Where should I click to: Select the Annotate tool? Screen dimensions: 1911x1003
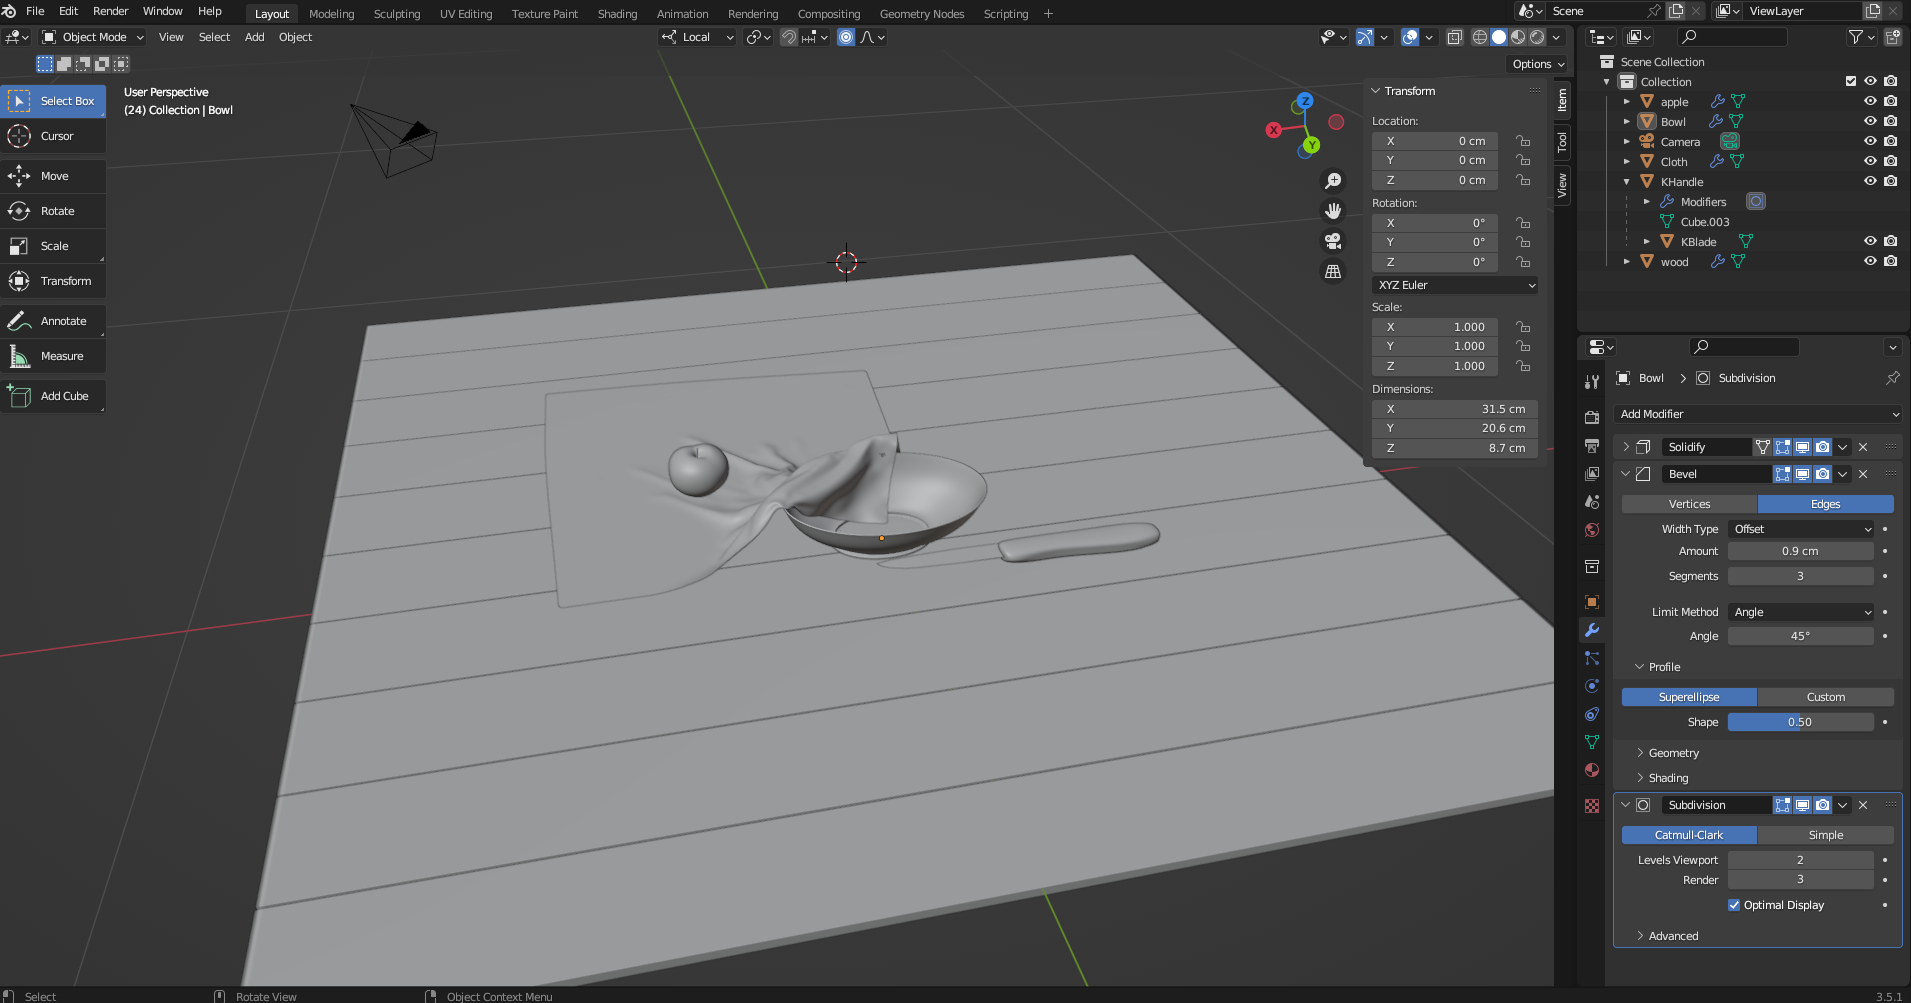[53, 321]
